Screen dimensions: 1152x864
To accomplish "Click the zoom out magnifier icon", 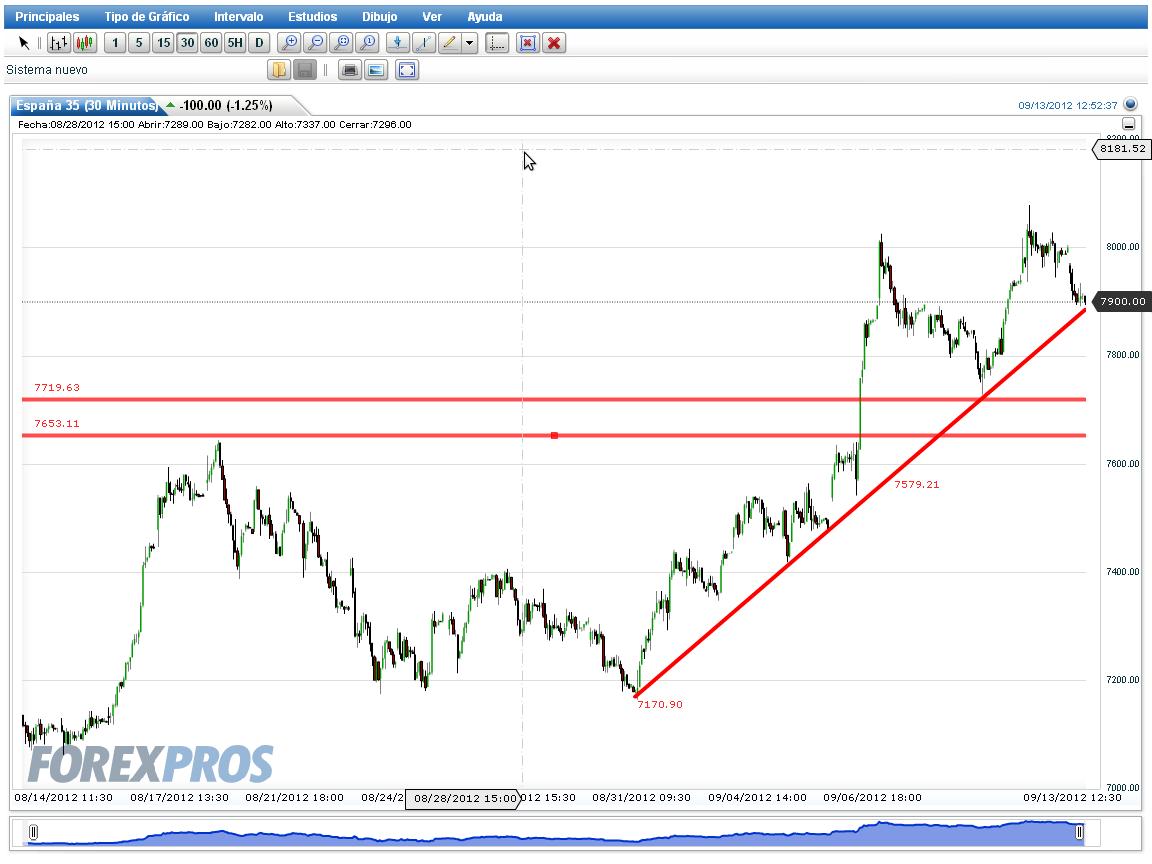I will (x=316, y=43).
